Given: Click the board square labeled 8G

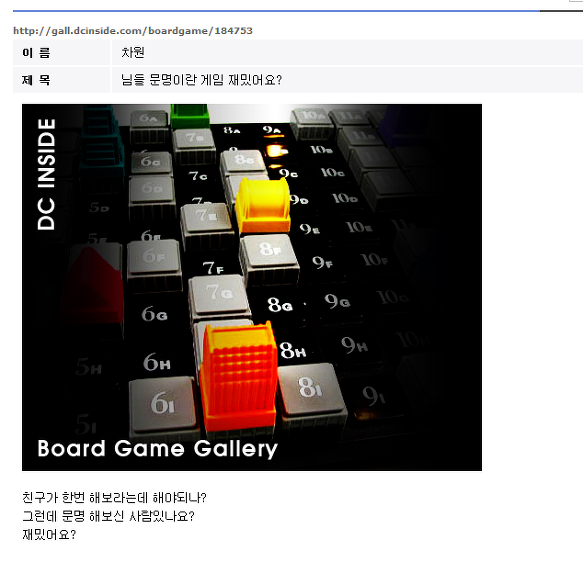Looking at the screenshot, I should click(280, 305).
